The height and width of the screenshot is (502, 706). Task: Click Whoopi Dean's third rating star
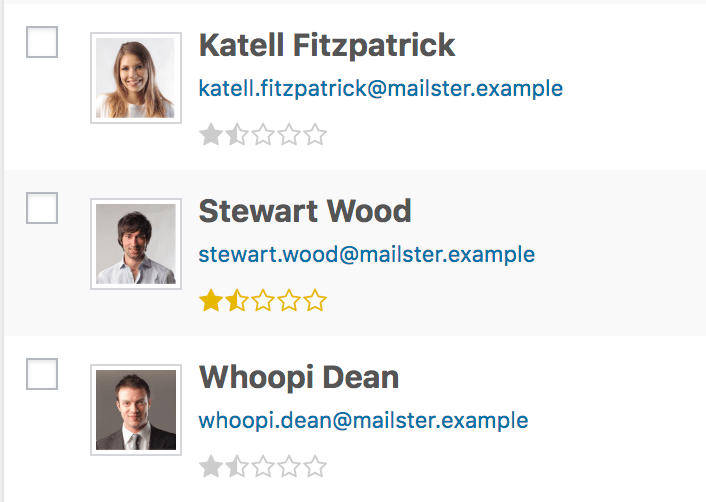point(263,467)
